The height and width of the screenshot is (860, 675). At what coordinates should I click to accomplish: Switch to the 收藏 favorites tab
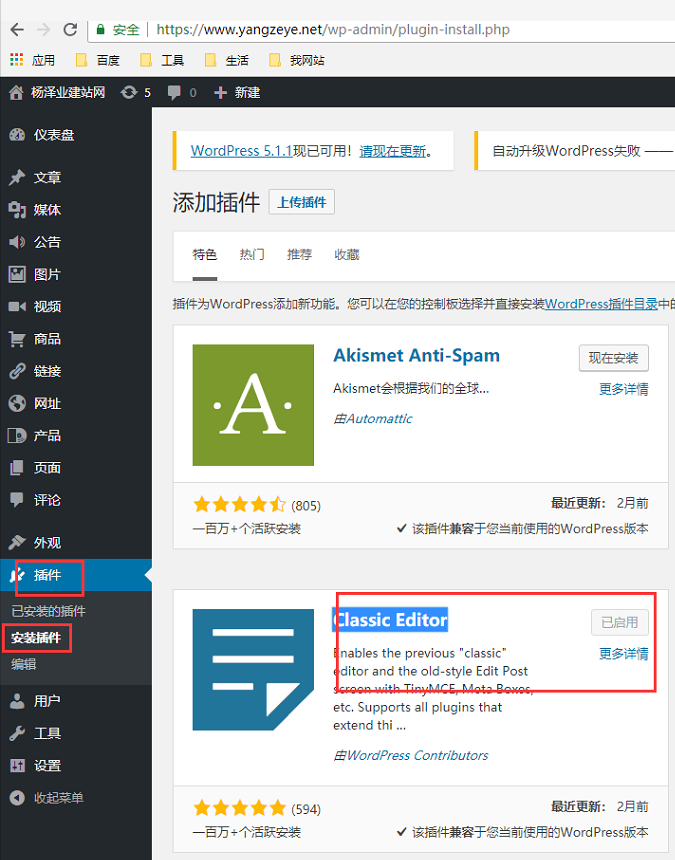click(347, 254)
